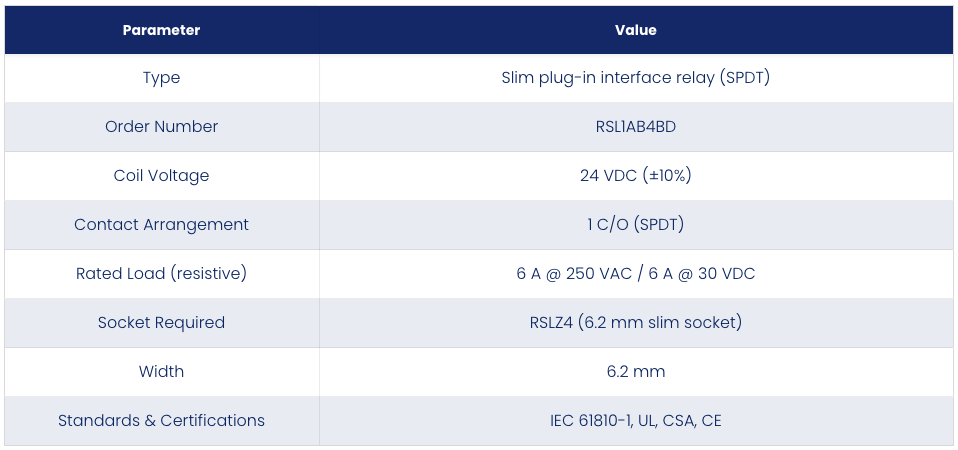Select the IEC 61810-1, UL, CSA, CE value
The height and width of the screenshot is (450, 958).
pos(635,421)
